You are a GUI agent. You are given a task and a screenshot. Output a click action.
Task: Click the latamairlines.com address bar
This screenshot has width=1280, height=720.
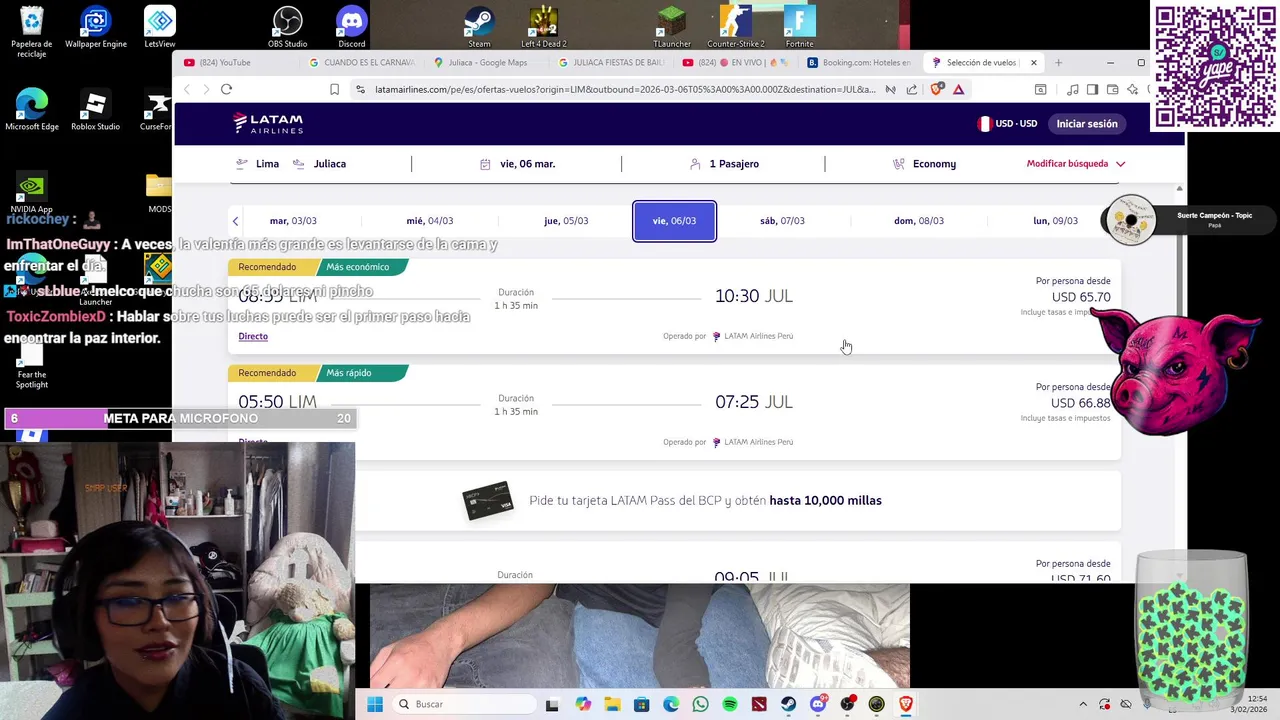pos(625,89)
